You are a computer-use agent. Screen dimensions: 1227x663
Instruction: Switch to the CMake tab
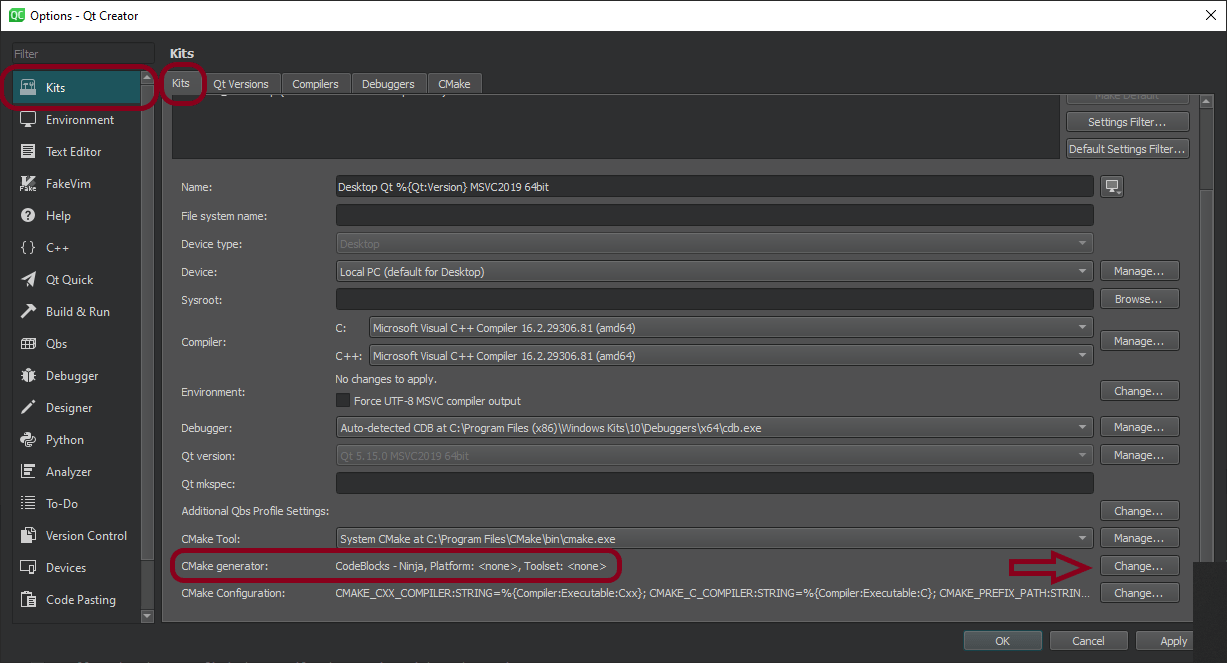point(454,84)
